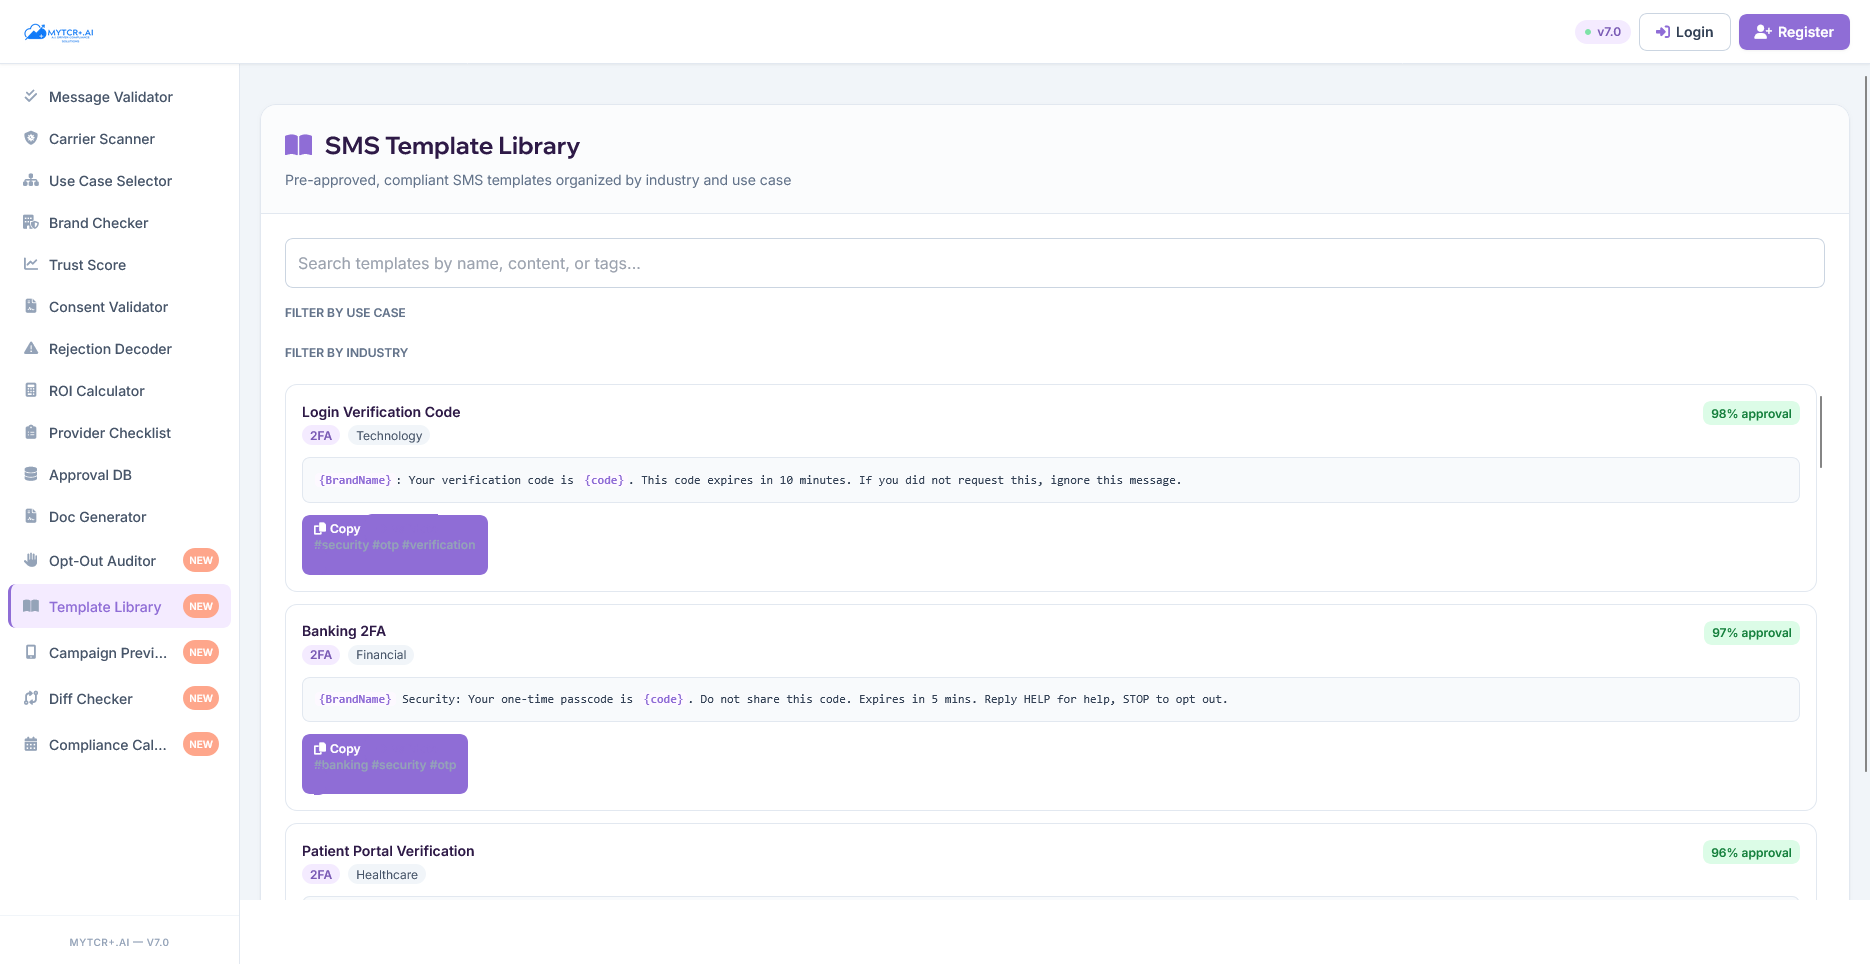
Task: Select the Use Case Selector tool
Action: (x=110, y=180)
